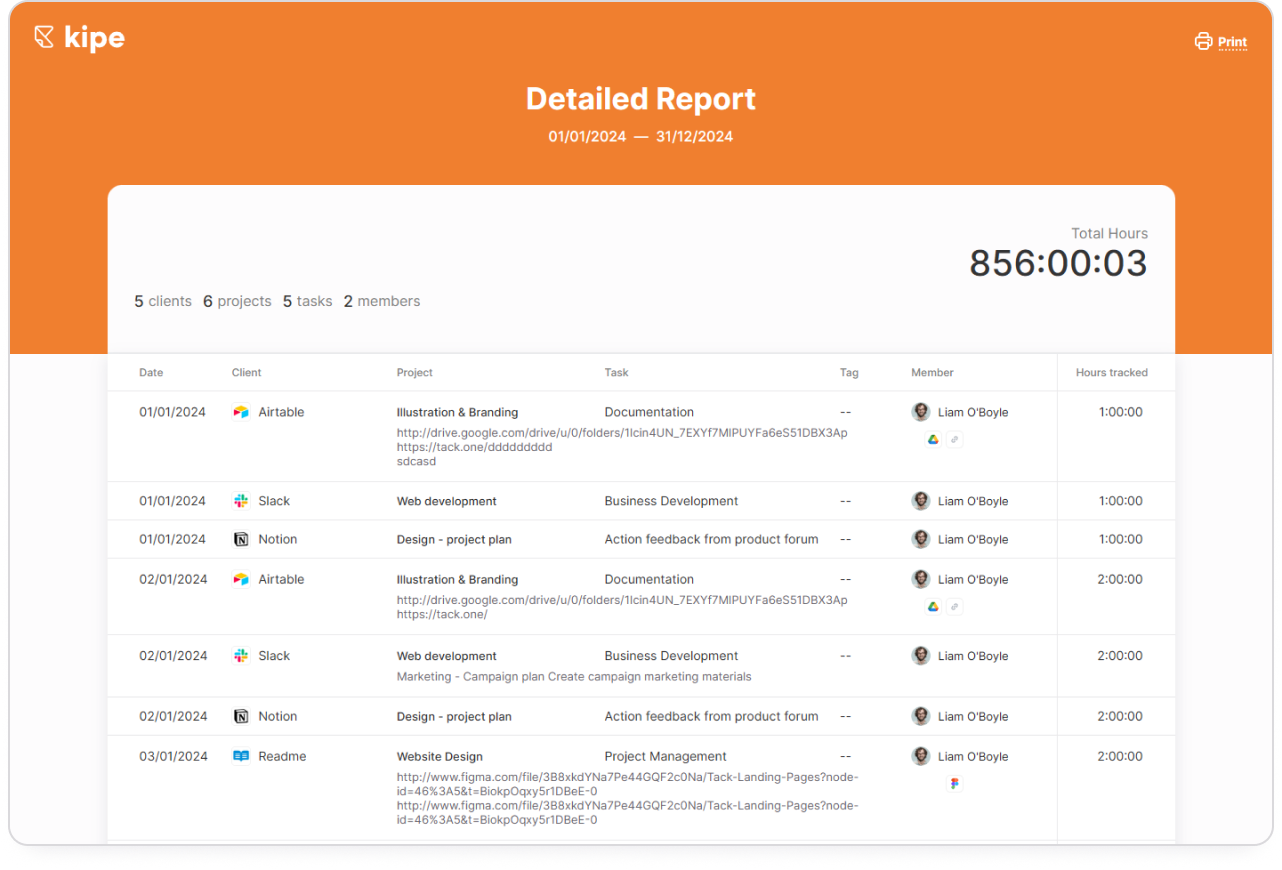Click Liam O'Boyle avatar in 02/01/2024 Airtable row
This screenshot has width=1282, height=870.
(921, 579)
